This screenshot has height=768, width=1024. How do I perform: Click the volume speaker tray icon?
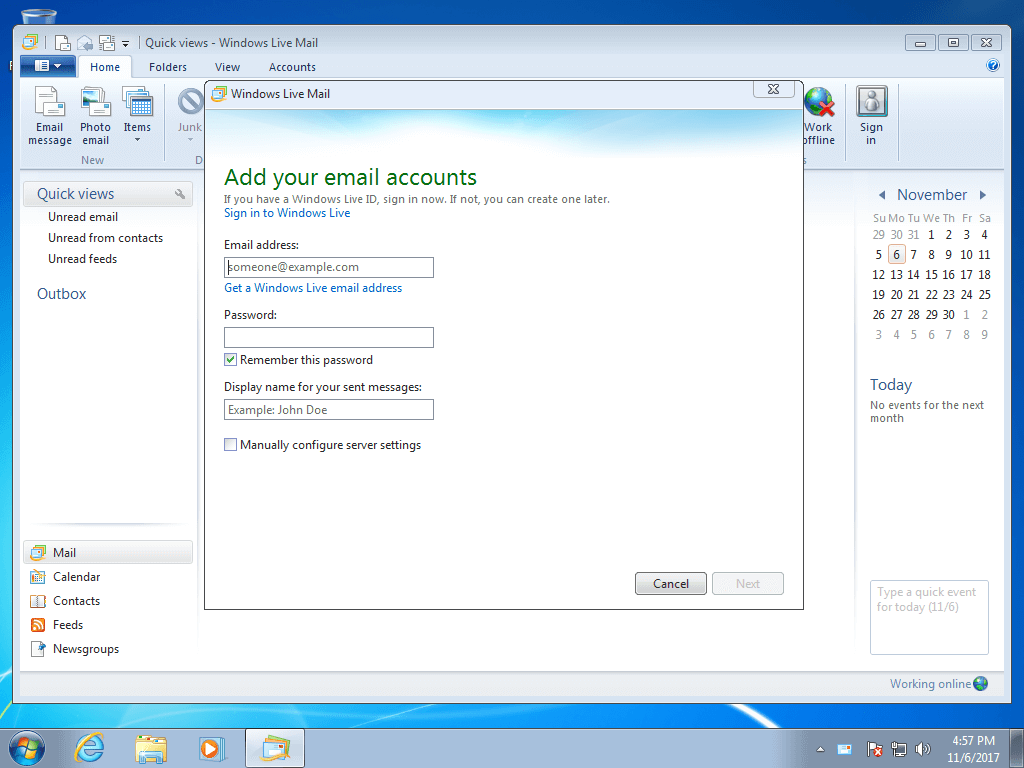coord(923,749)
